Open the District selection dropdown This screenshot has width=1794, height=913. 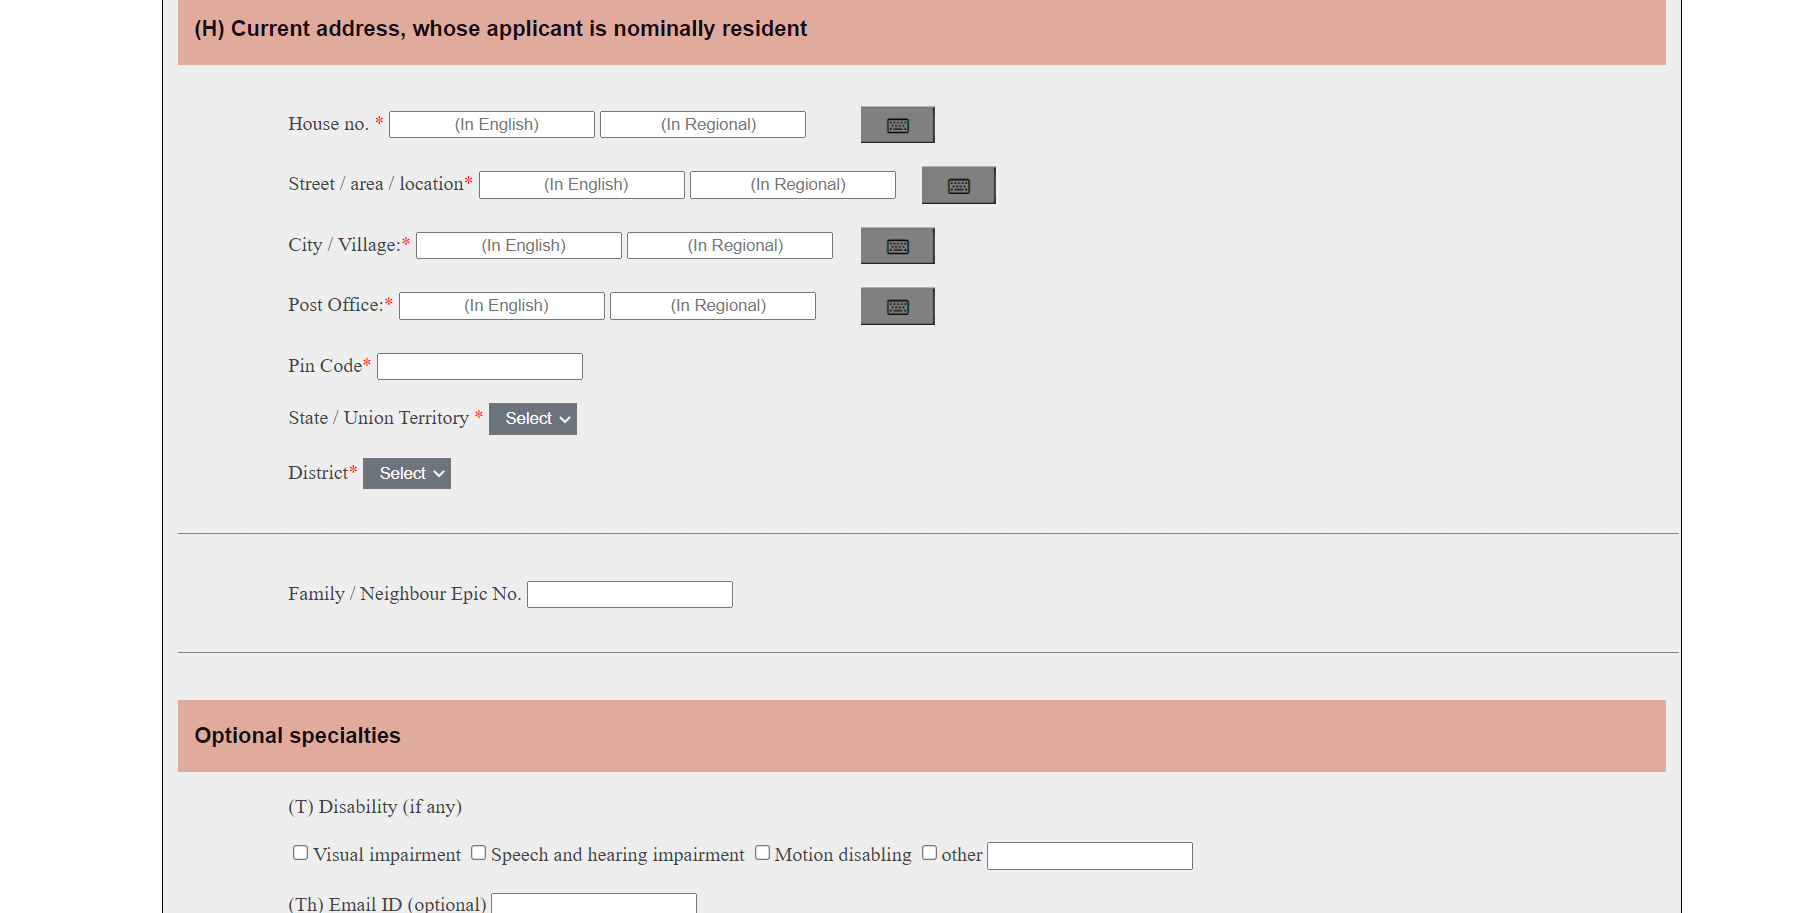(x=406, y=473)
